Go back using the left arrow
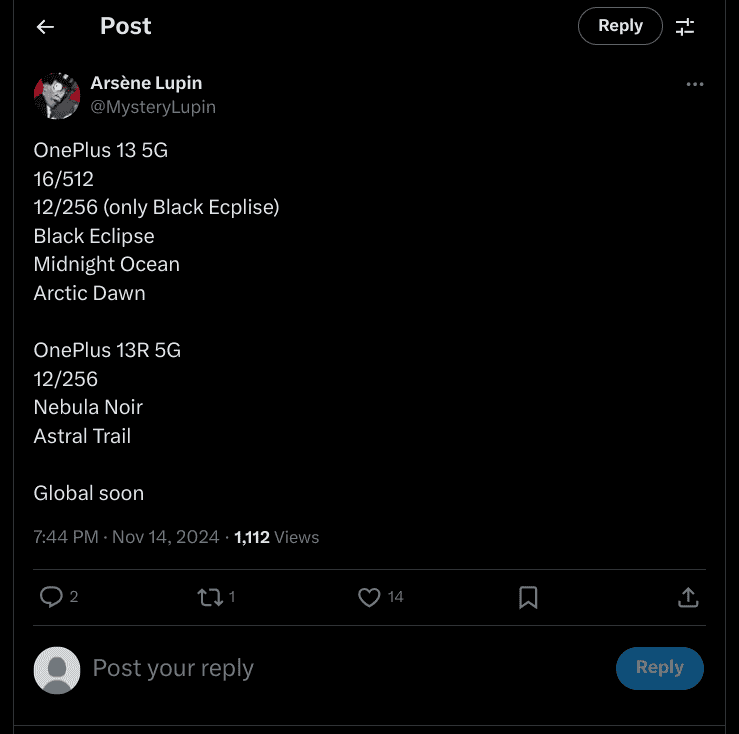Viewport: 739px width, 734px height. [45, 27]
